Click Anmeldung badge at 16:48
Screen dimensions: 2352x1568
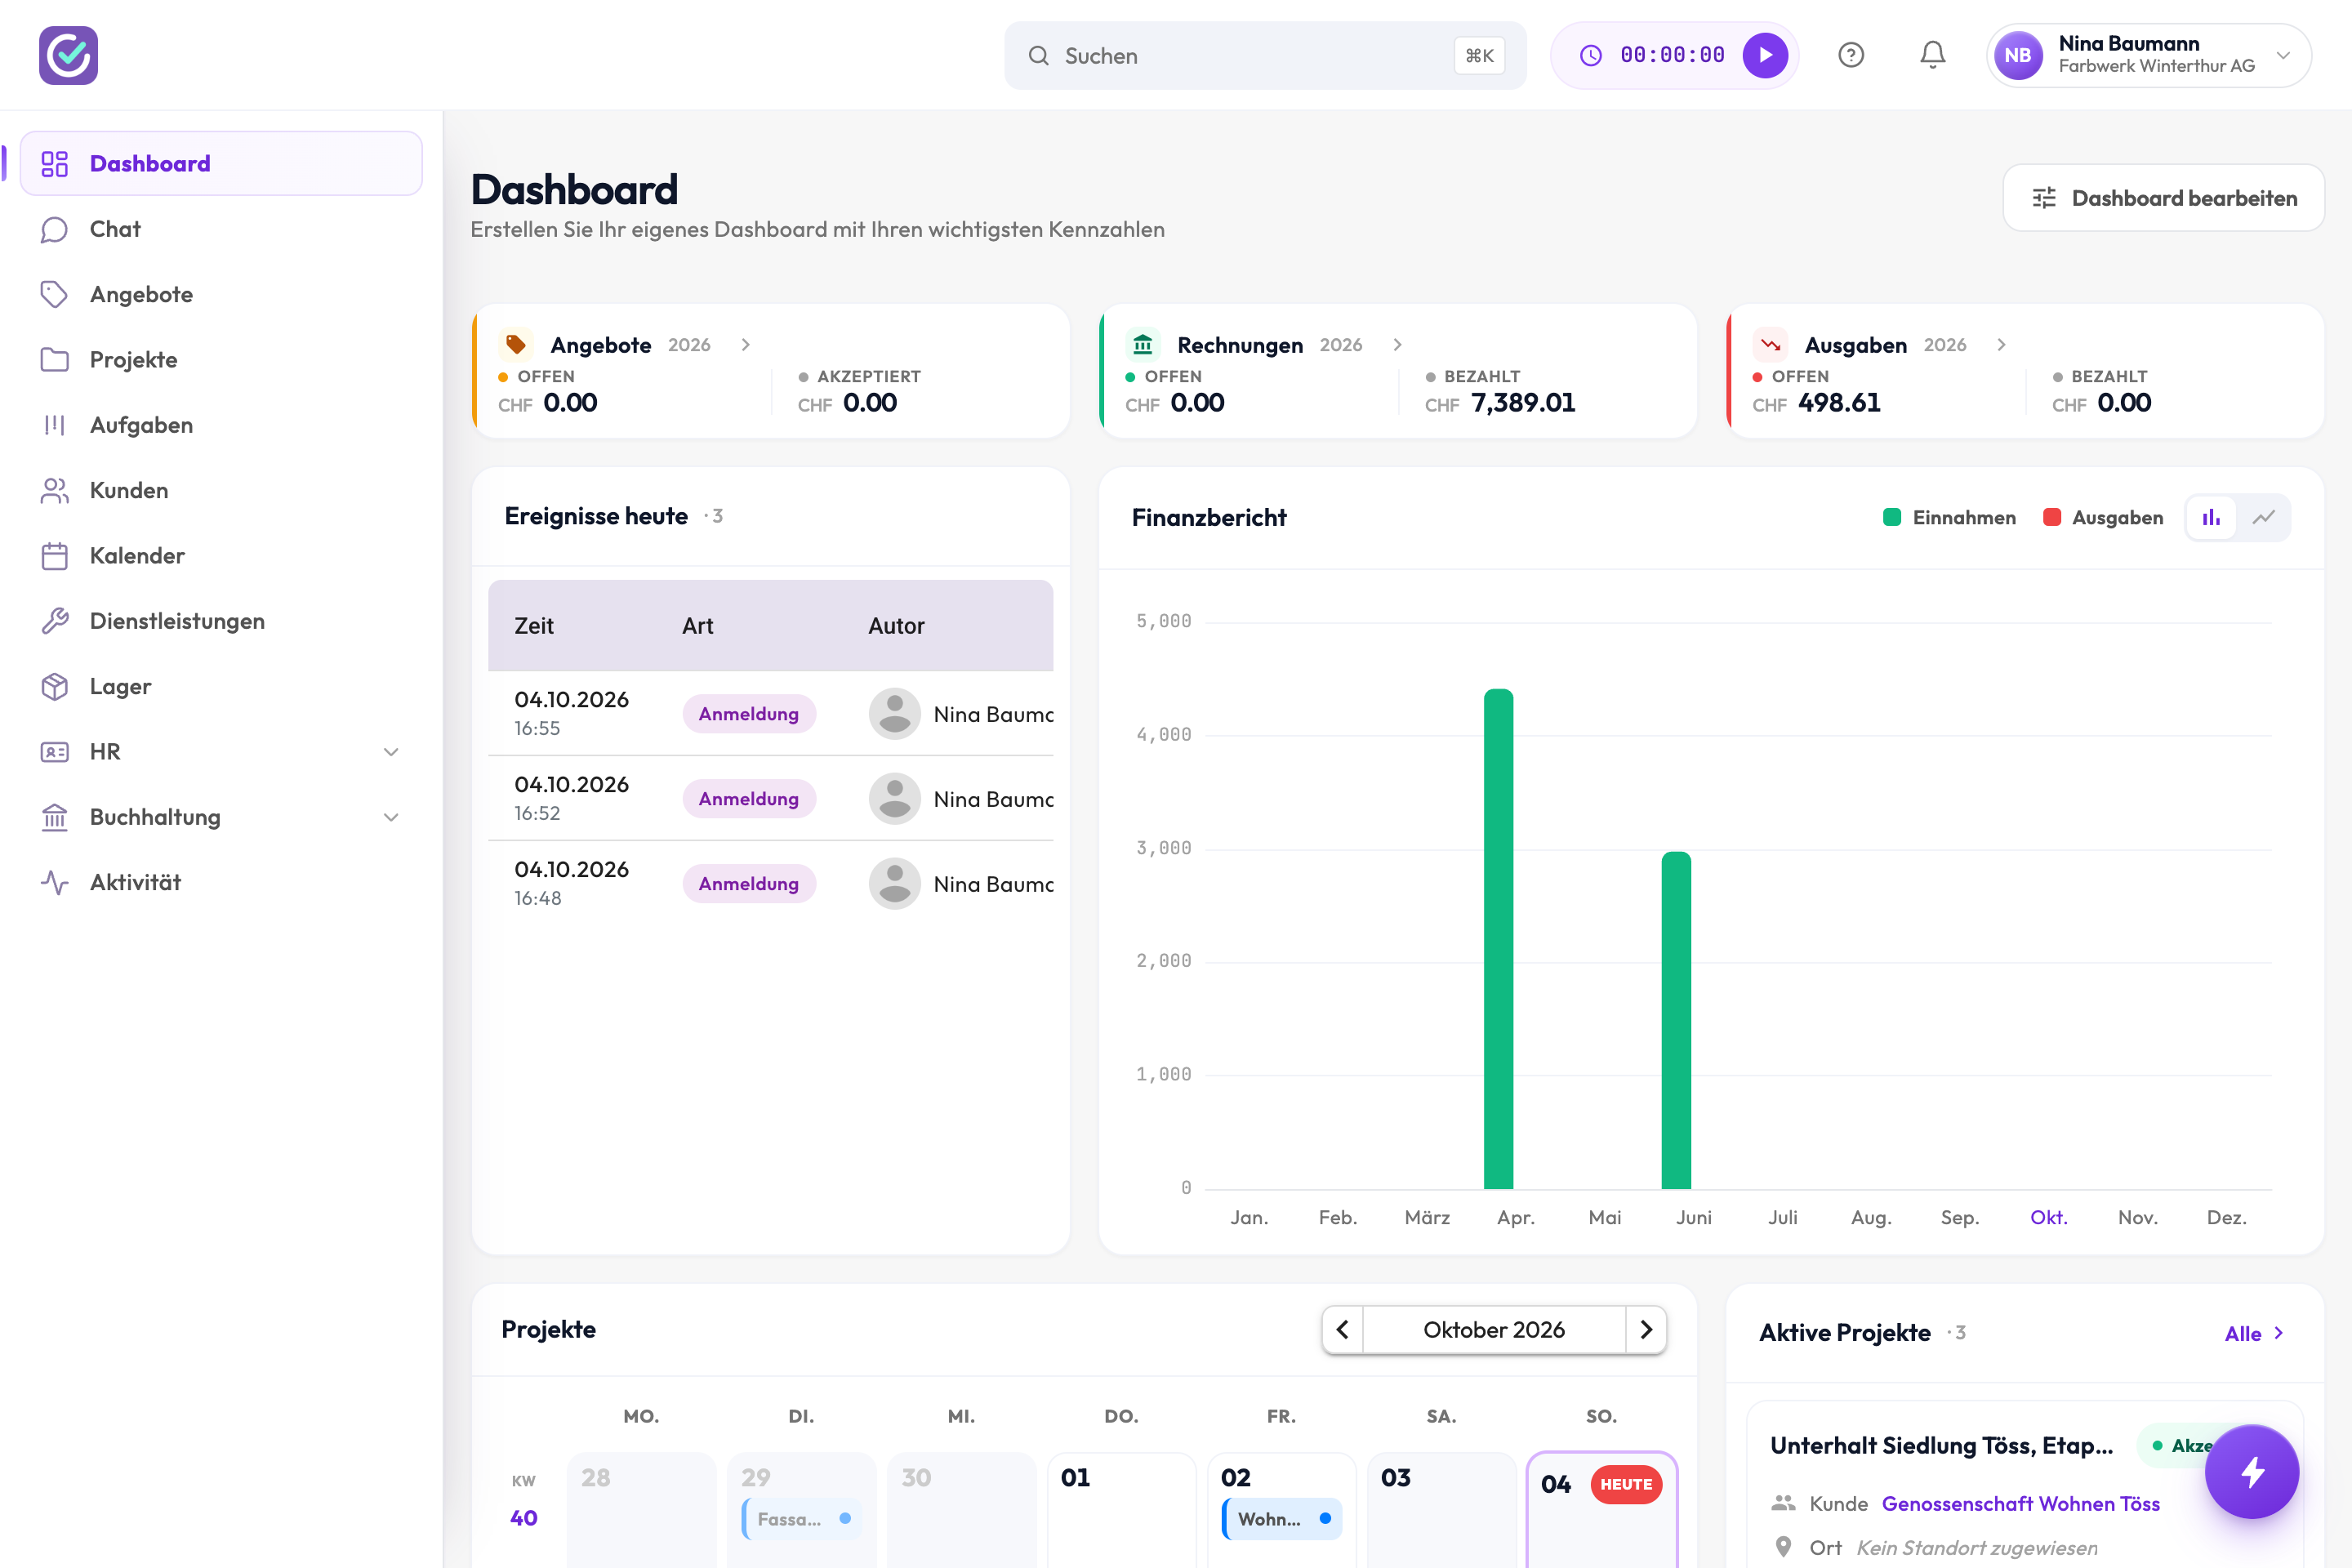pos(749,883)
